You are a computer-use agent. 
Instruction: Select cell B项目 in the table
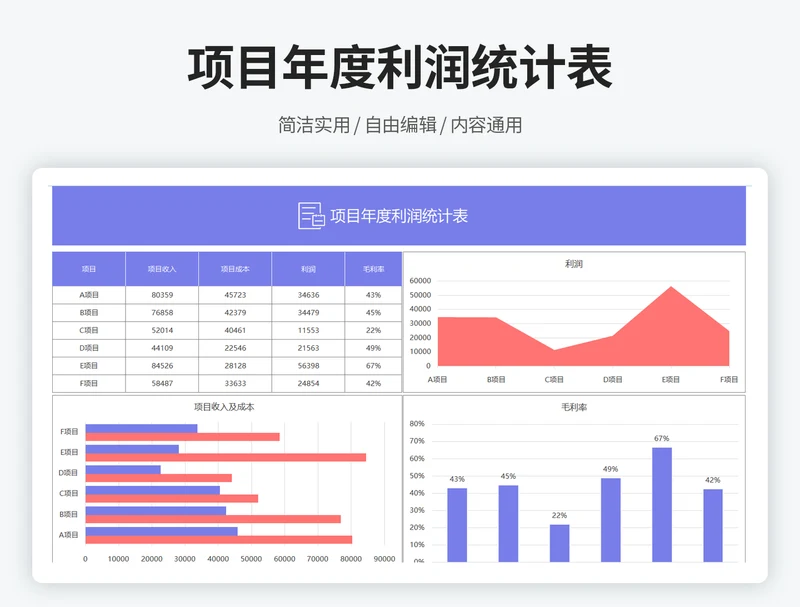coord(89,313)
